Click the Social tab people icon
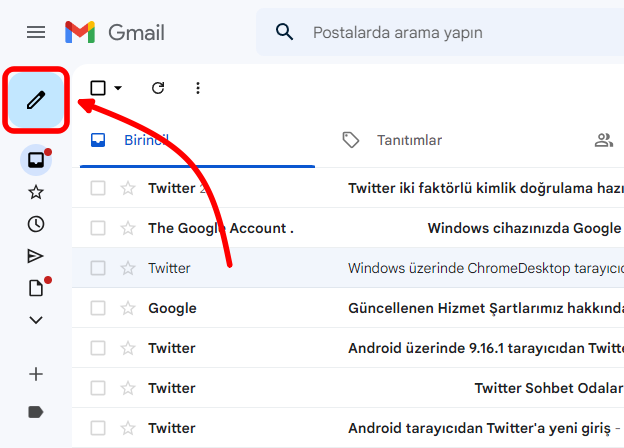 [604, 140]
